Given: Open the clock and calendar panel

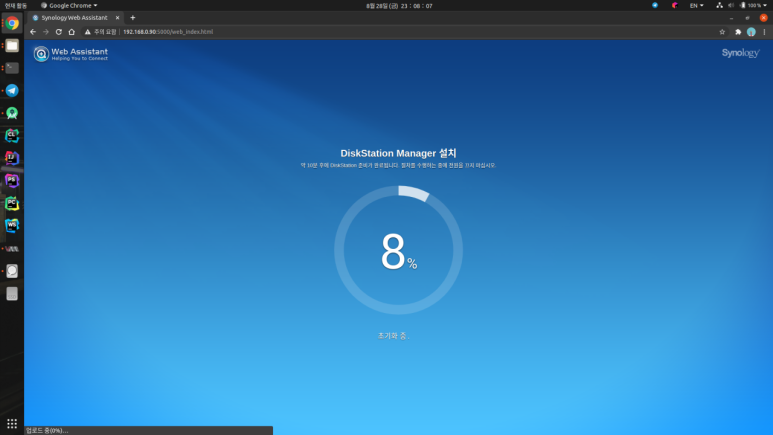Looking at the screenshot, I should point(399,6).
